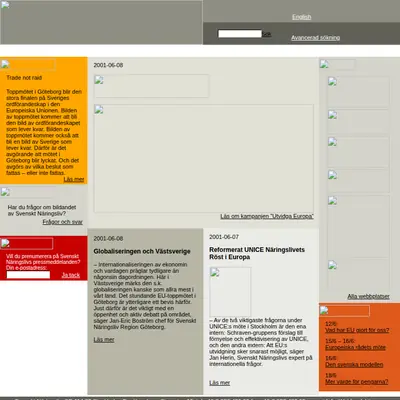Open the Vad har EU gjort för oss? link

[357, 330]
